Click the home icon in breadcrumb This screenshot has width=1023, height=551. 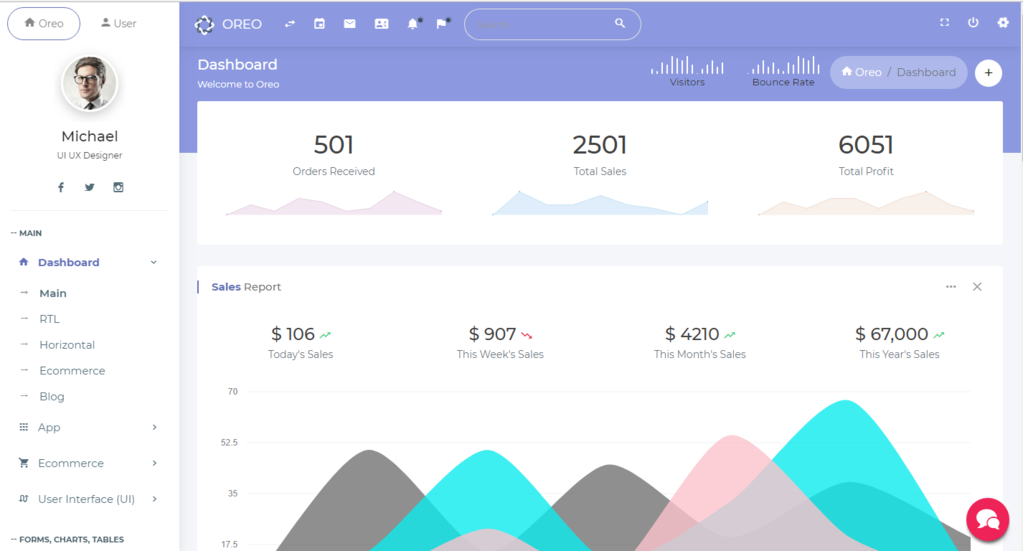(847, 72)
